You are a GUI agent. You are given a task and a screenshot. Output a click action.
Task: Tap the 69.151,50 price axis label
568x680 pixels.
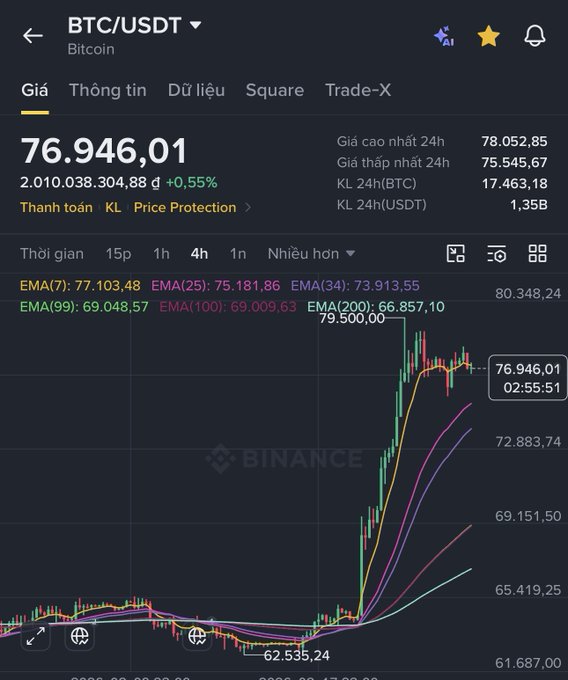(528, 516)
